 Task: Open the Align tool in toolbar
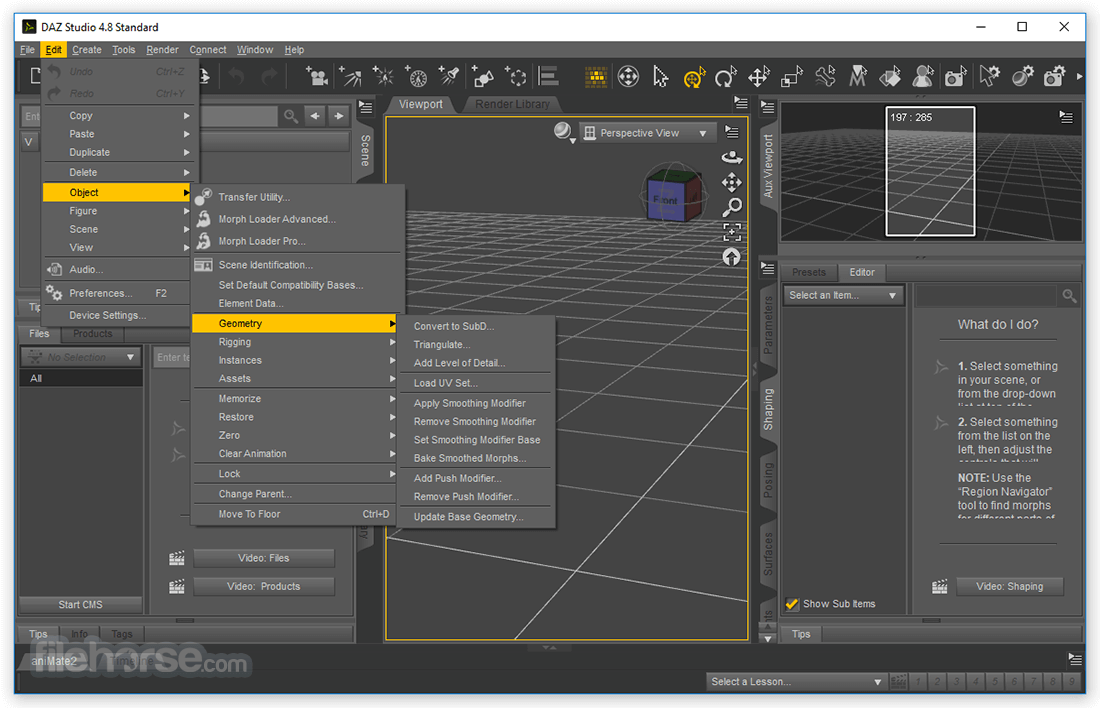548,76
